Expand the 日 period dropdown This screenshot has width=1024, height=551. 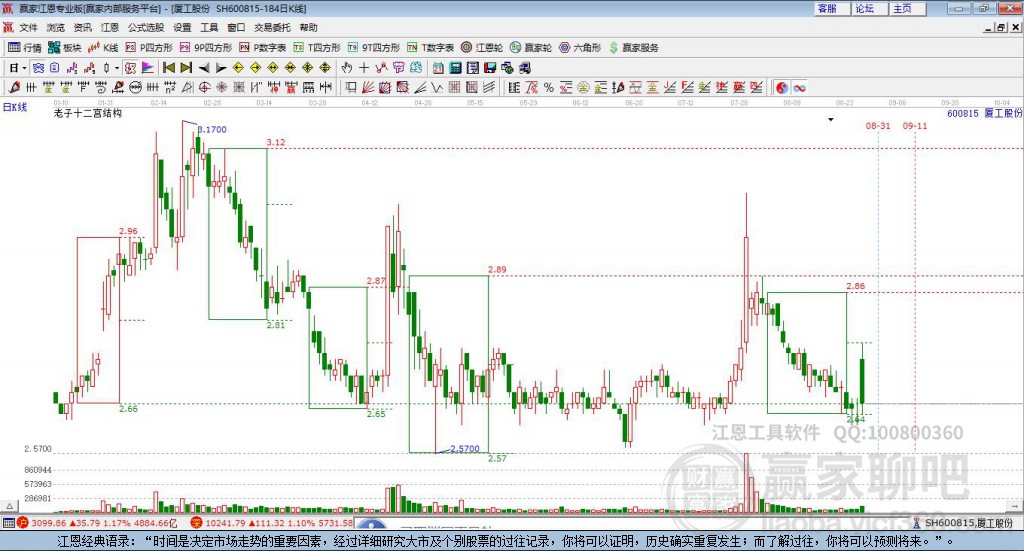[24, 68]
